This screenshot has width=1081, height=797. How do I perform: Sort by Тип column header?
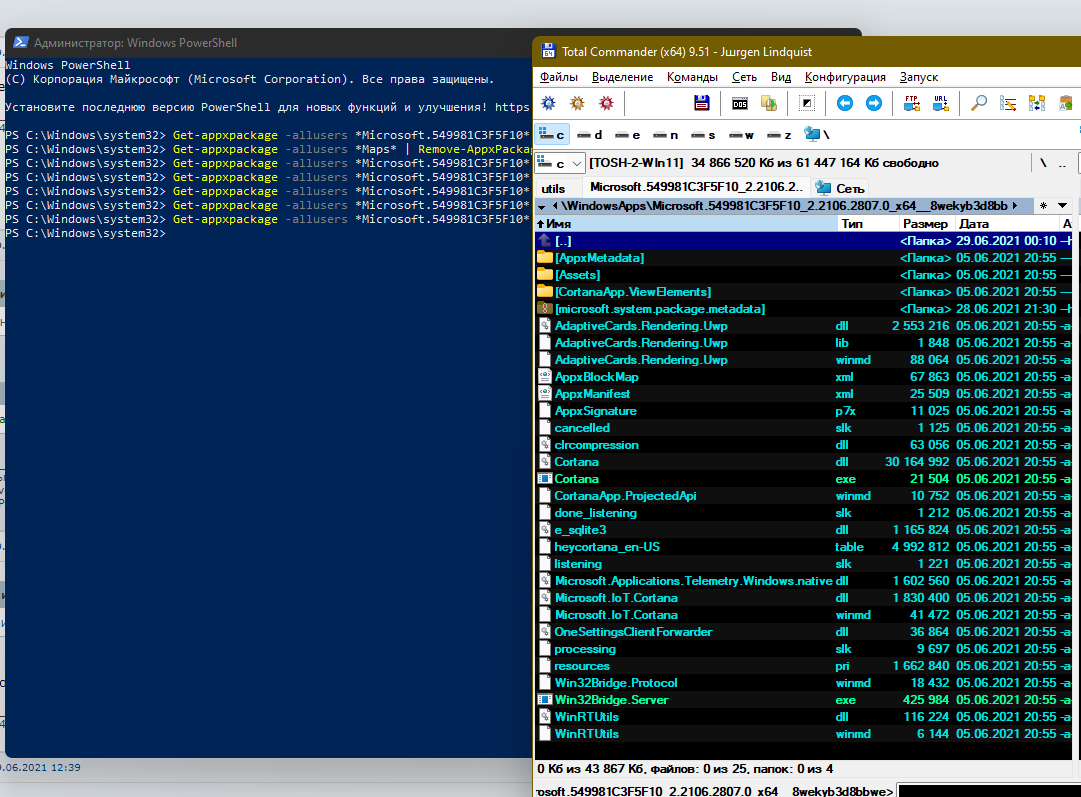click(868, 223)
